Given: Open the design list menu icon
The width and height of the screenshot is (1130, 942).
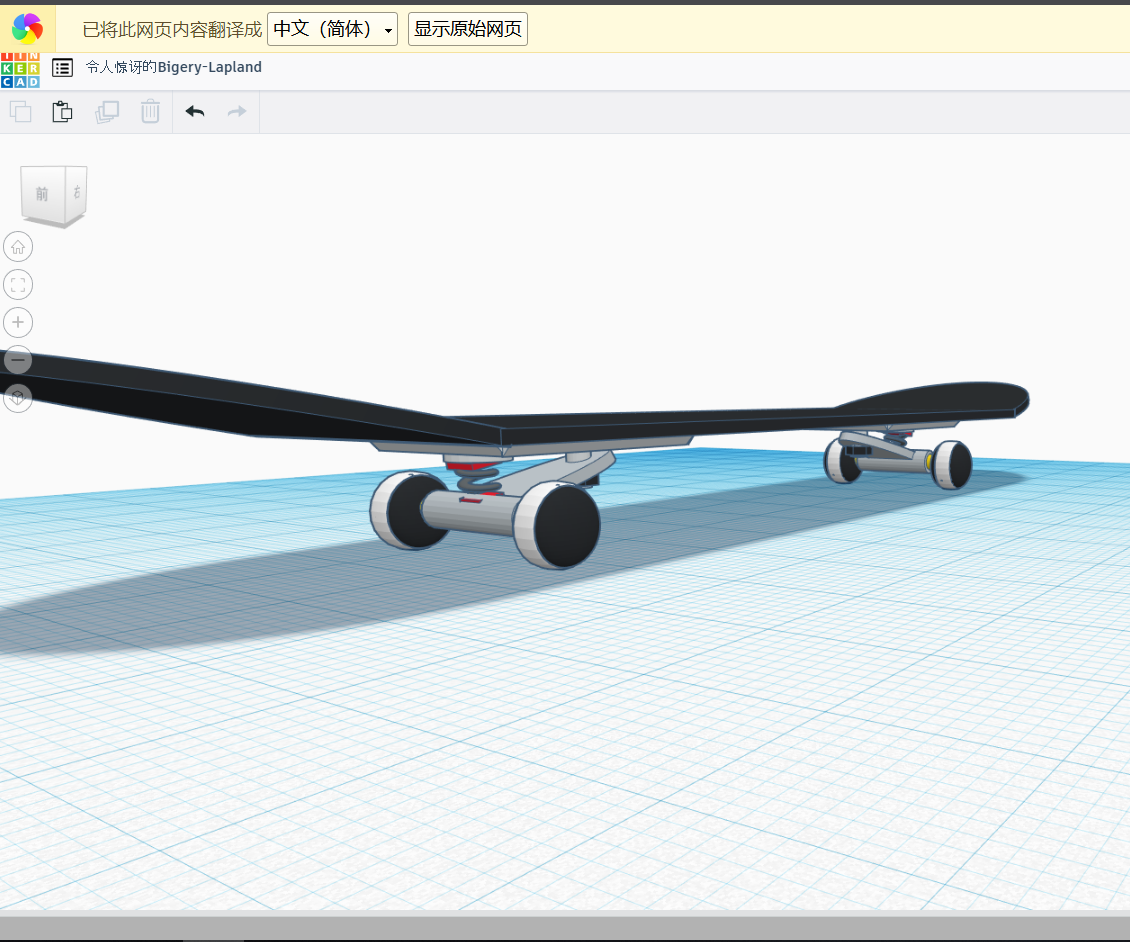Looking at the screenshot, I should [61, 68].
